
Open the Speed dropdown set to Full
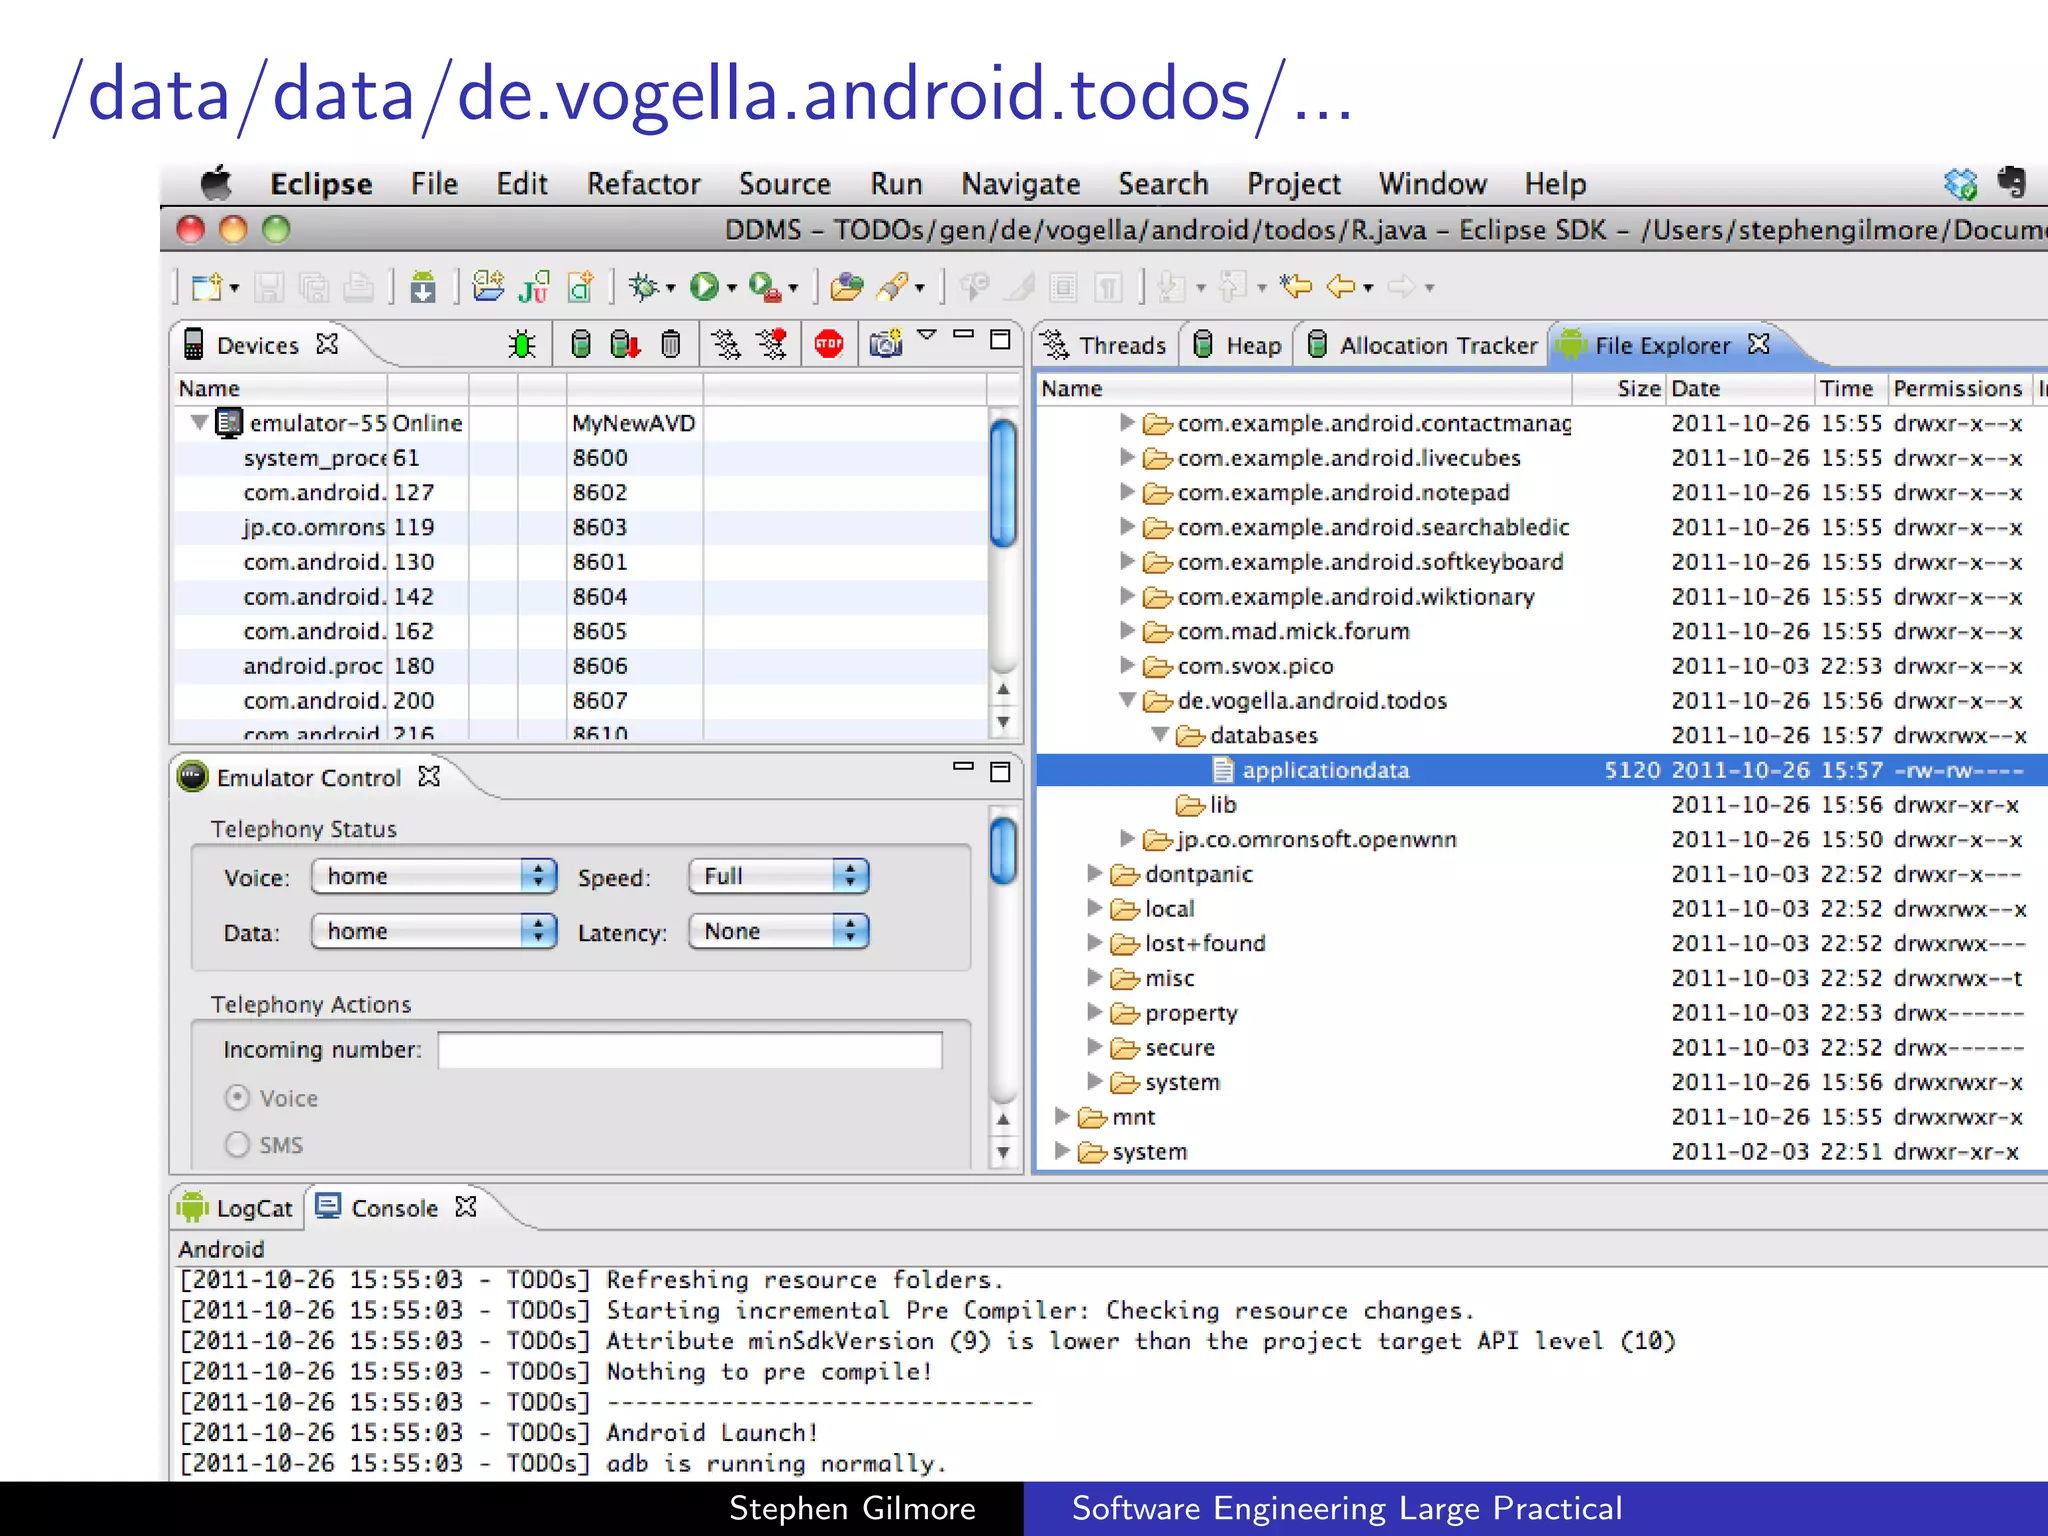click(778, 876)
